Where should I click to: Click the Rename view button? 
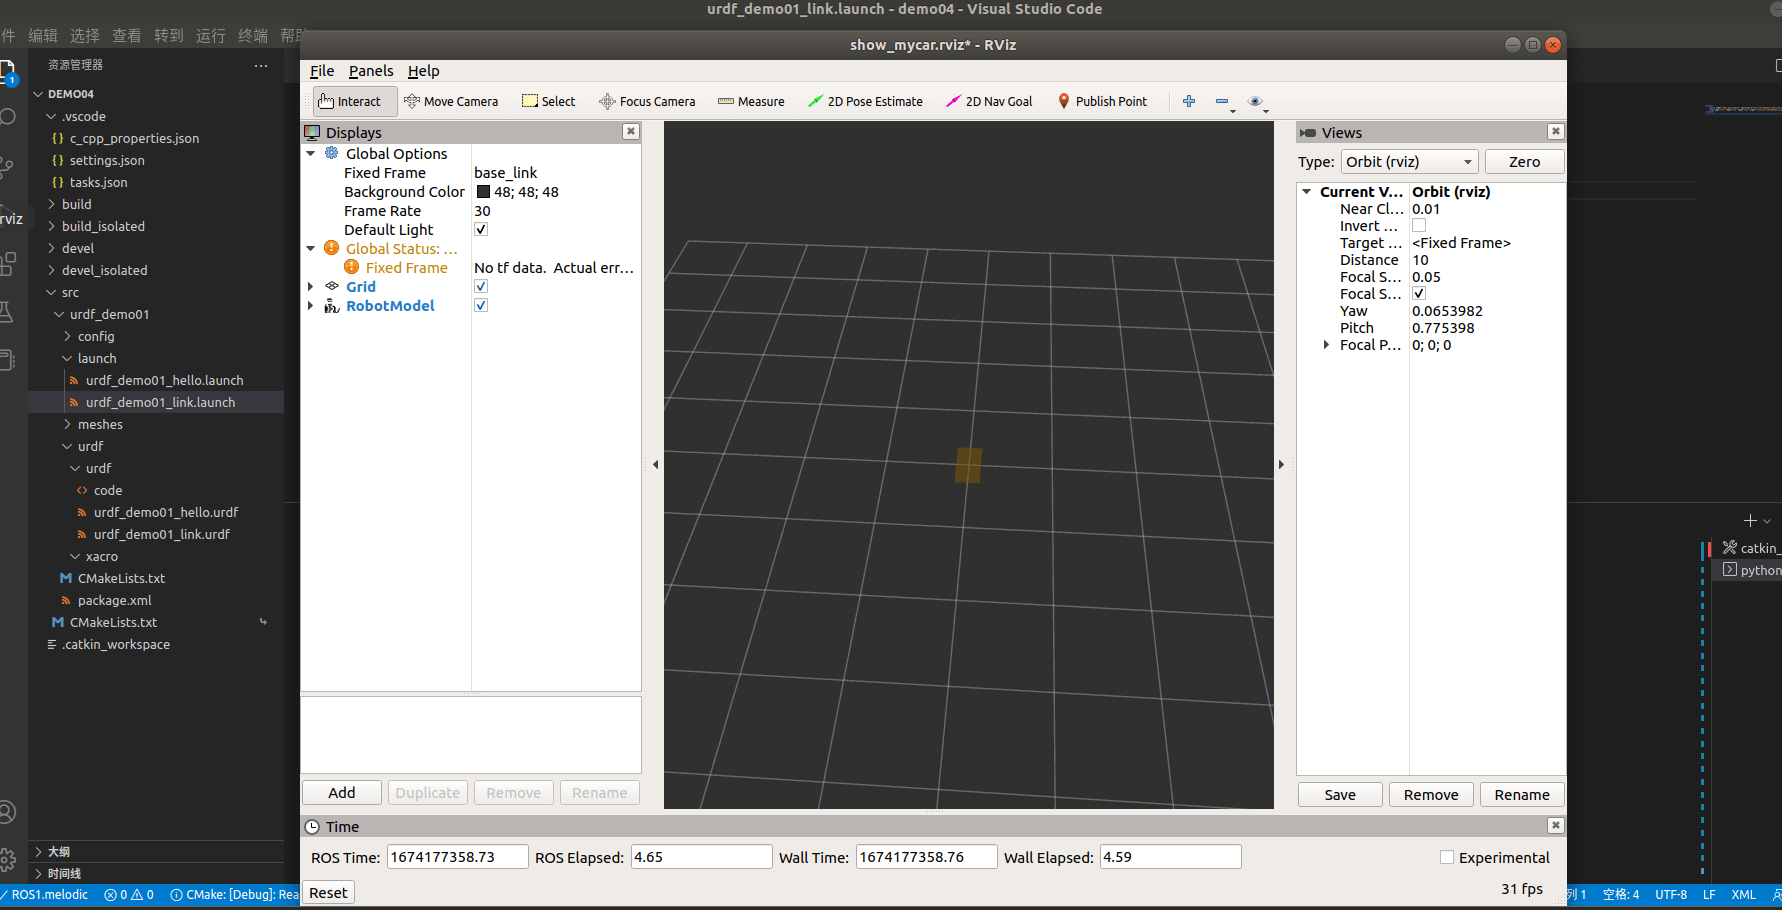(1522, 794)
